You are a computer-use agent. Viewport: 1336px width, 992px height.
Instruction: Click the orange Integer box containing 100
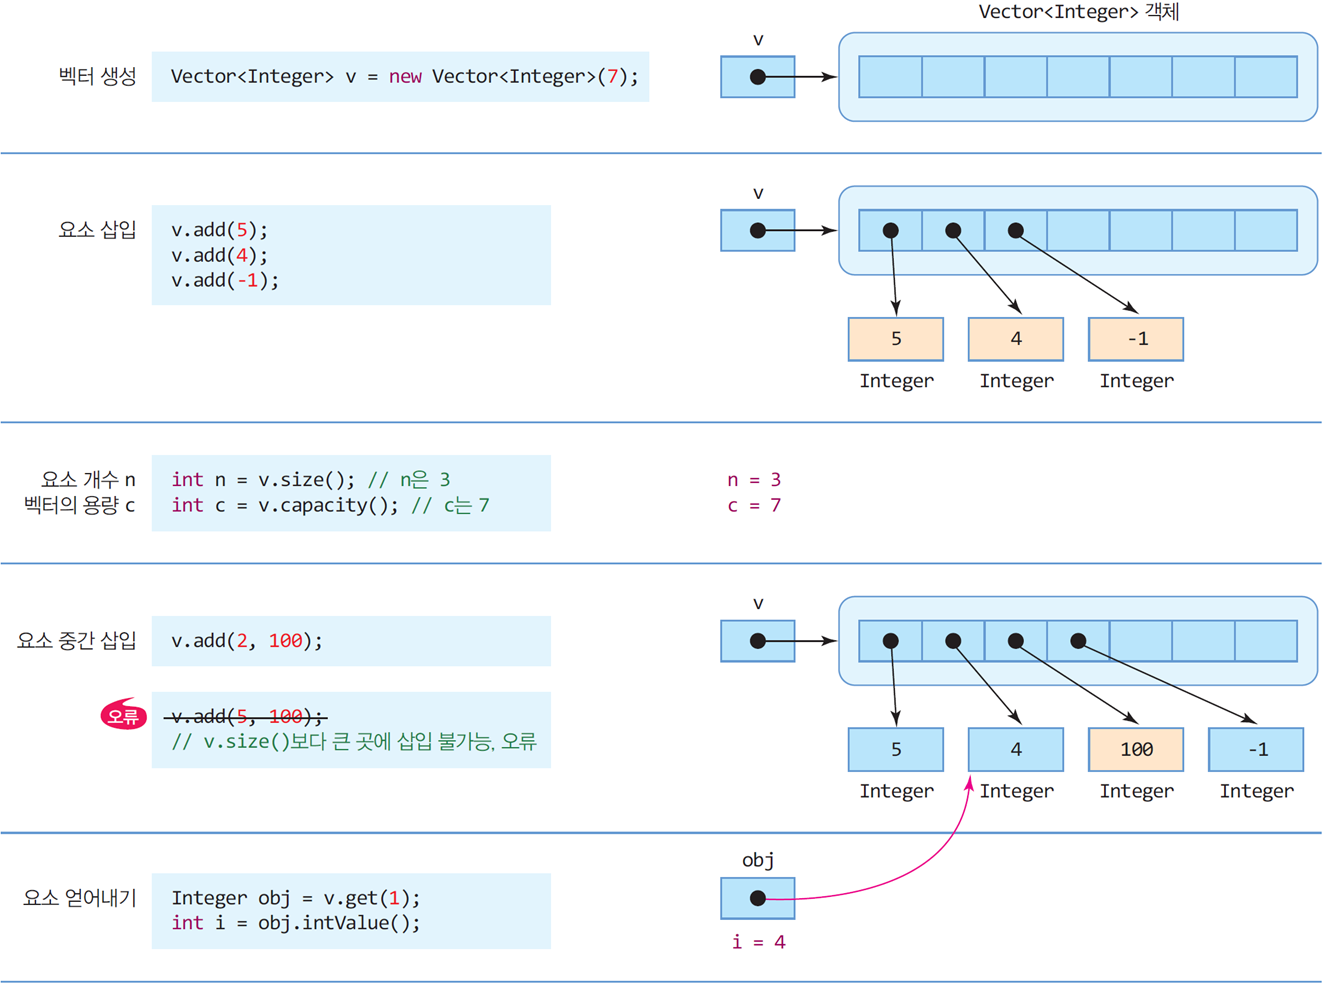(1136, 750)
